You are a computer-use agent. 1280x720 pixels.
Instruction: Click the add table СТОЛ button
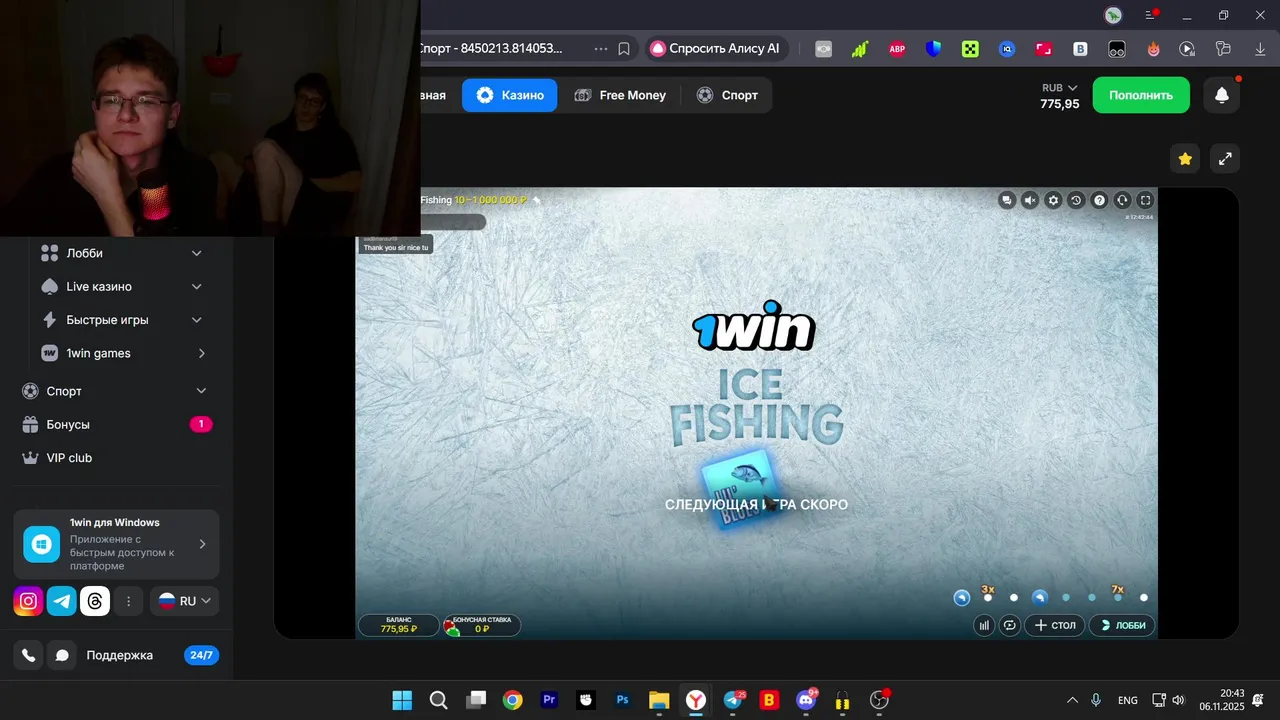[1054, 625]
